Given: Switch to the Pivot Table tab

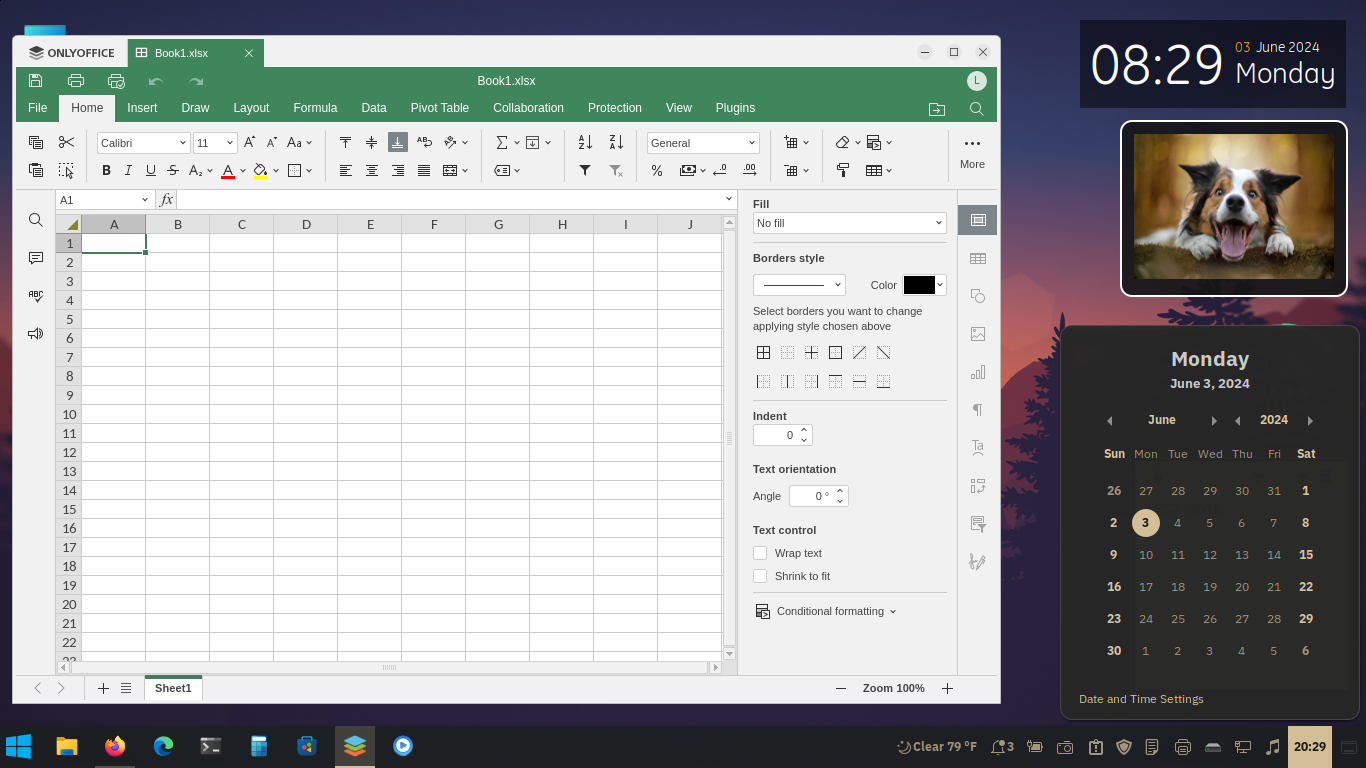Looking at the screenshot, I should click(x=439, y=108).
